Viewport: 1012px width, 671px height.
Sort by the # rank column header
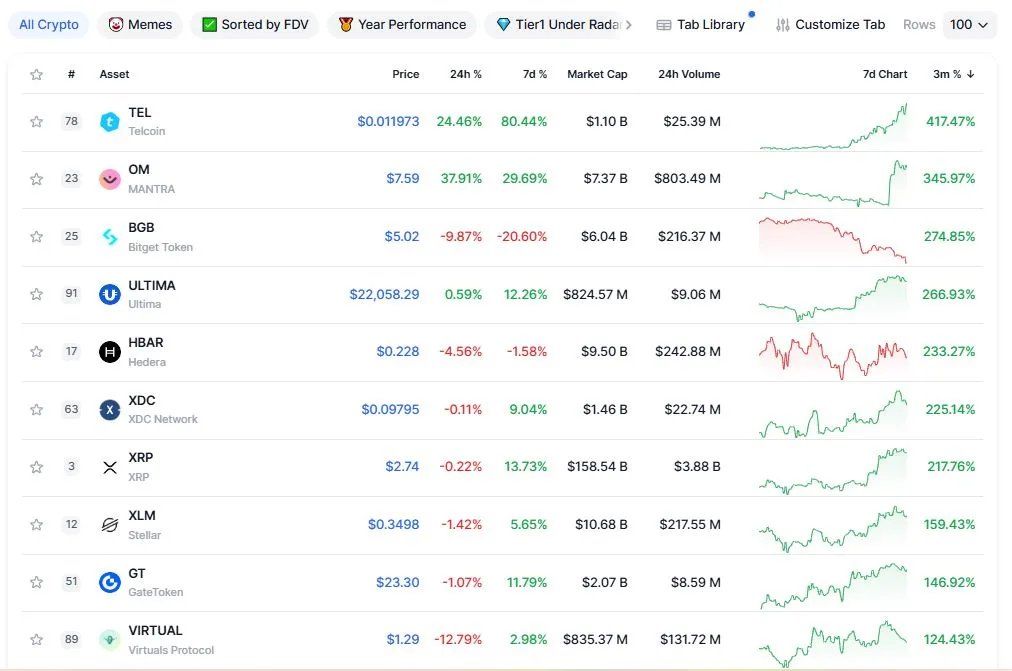coord(71,74)
